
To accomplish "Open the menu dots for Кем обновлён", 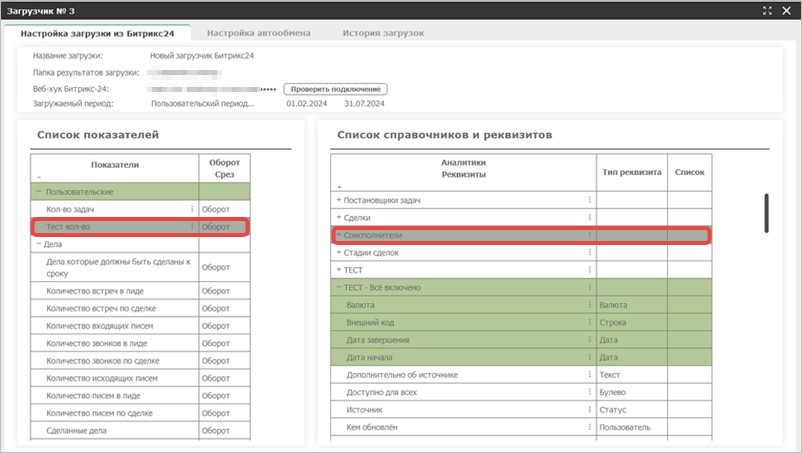I will 590,426.
